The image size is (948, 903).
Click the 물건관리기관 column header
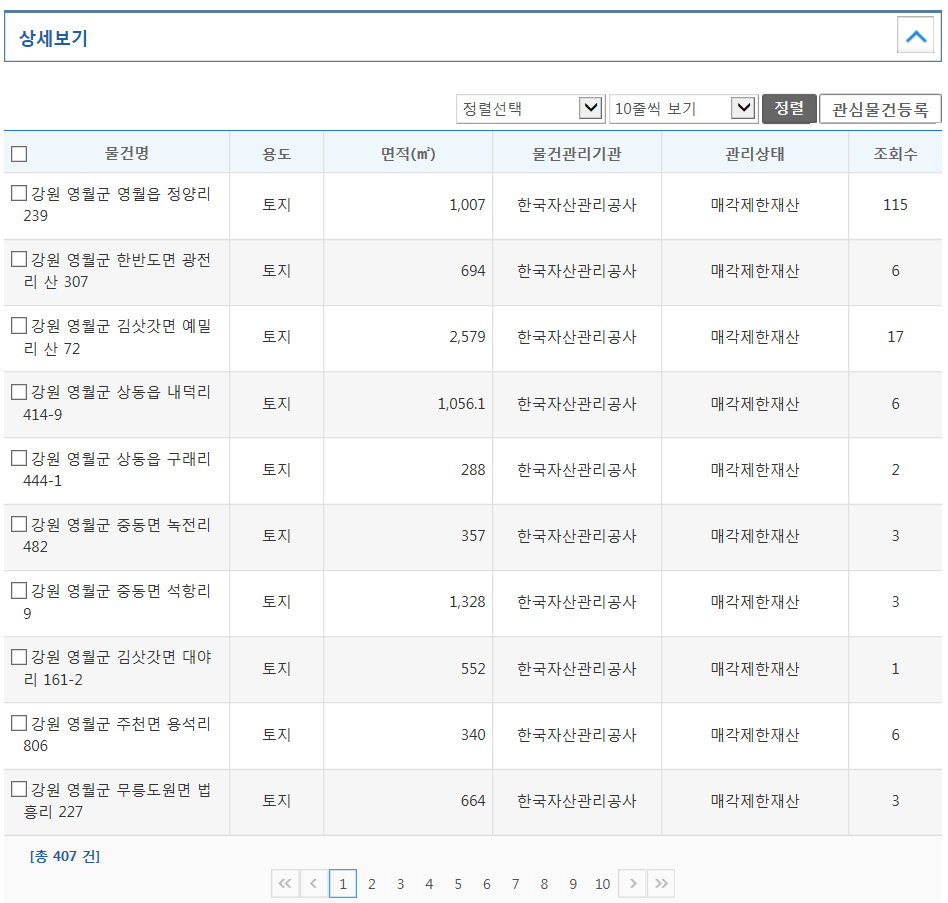tap(577, 154)
